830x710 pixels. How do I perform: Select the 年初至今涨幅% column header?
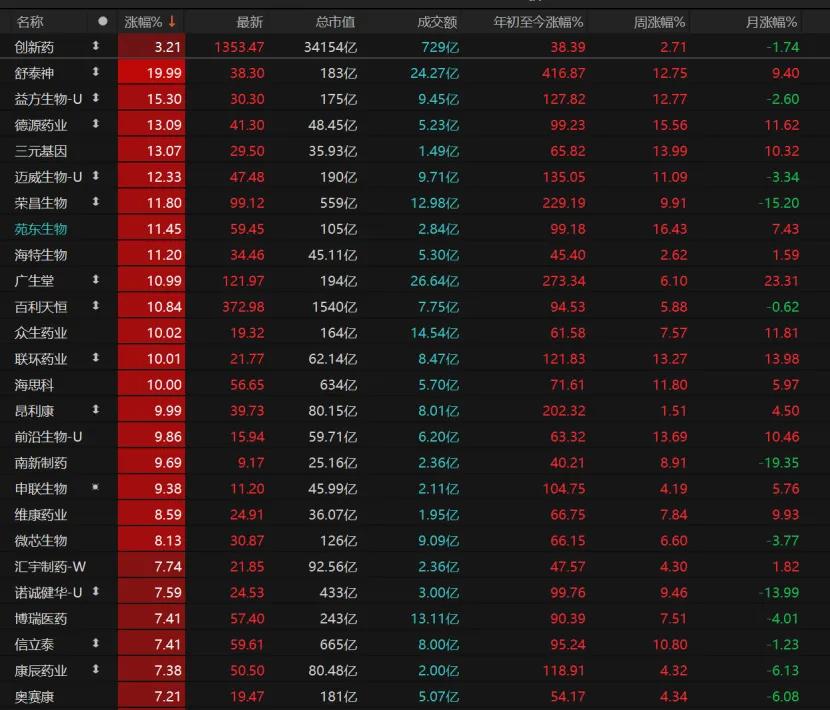pyautogui.click(x=538, y=21)
